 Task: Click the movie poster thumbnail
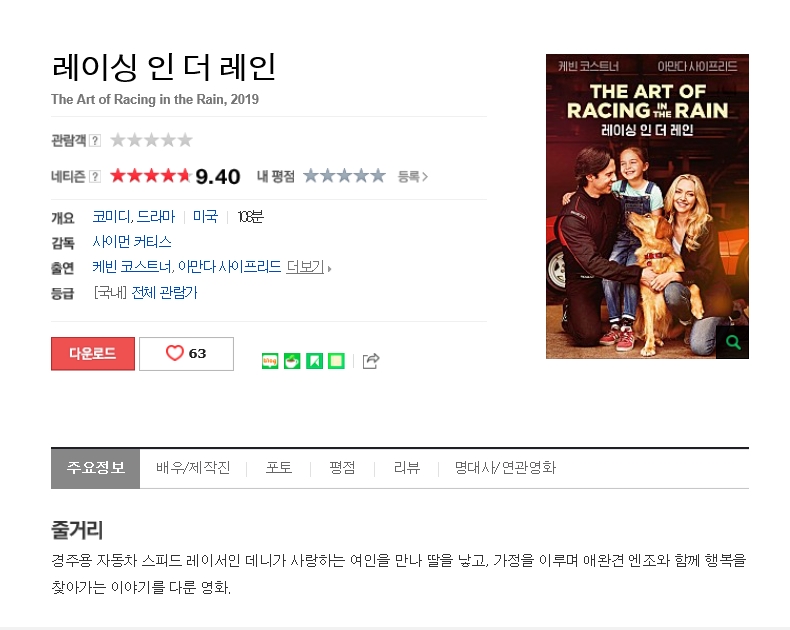pos(647,207)
